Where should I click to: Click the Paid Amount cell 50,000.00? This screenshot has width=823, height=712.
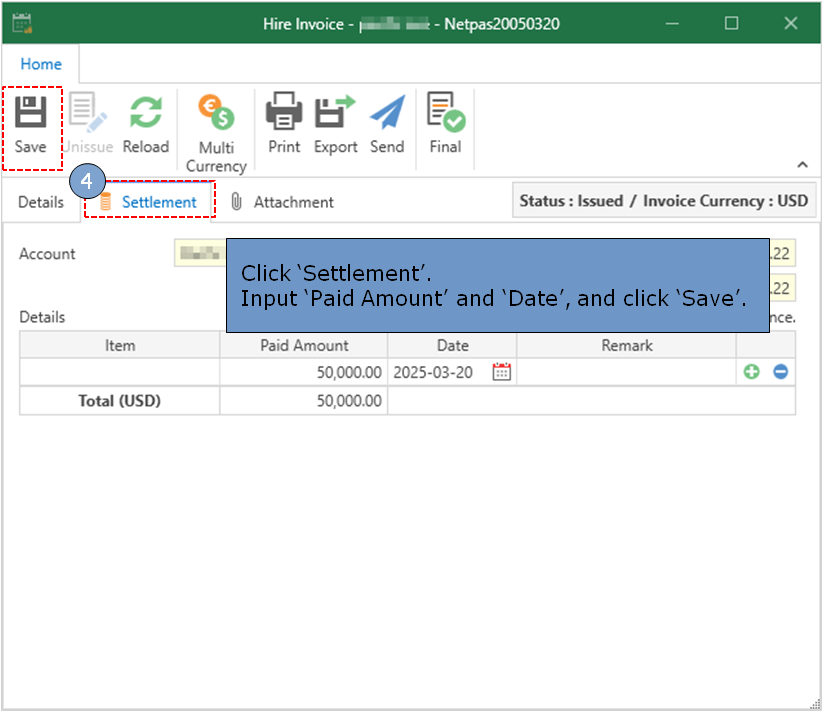[304, 372]
